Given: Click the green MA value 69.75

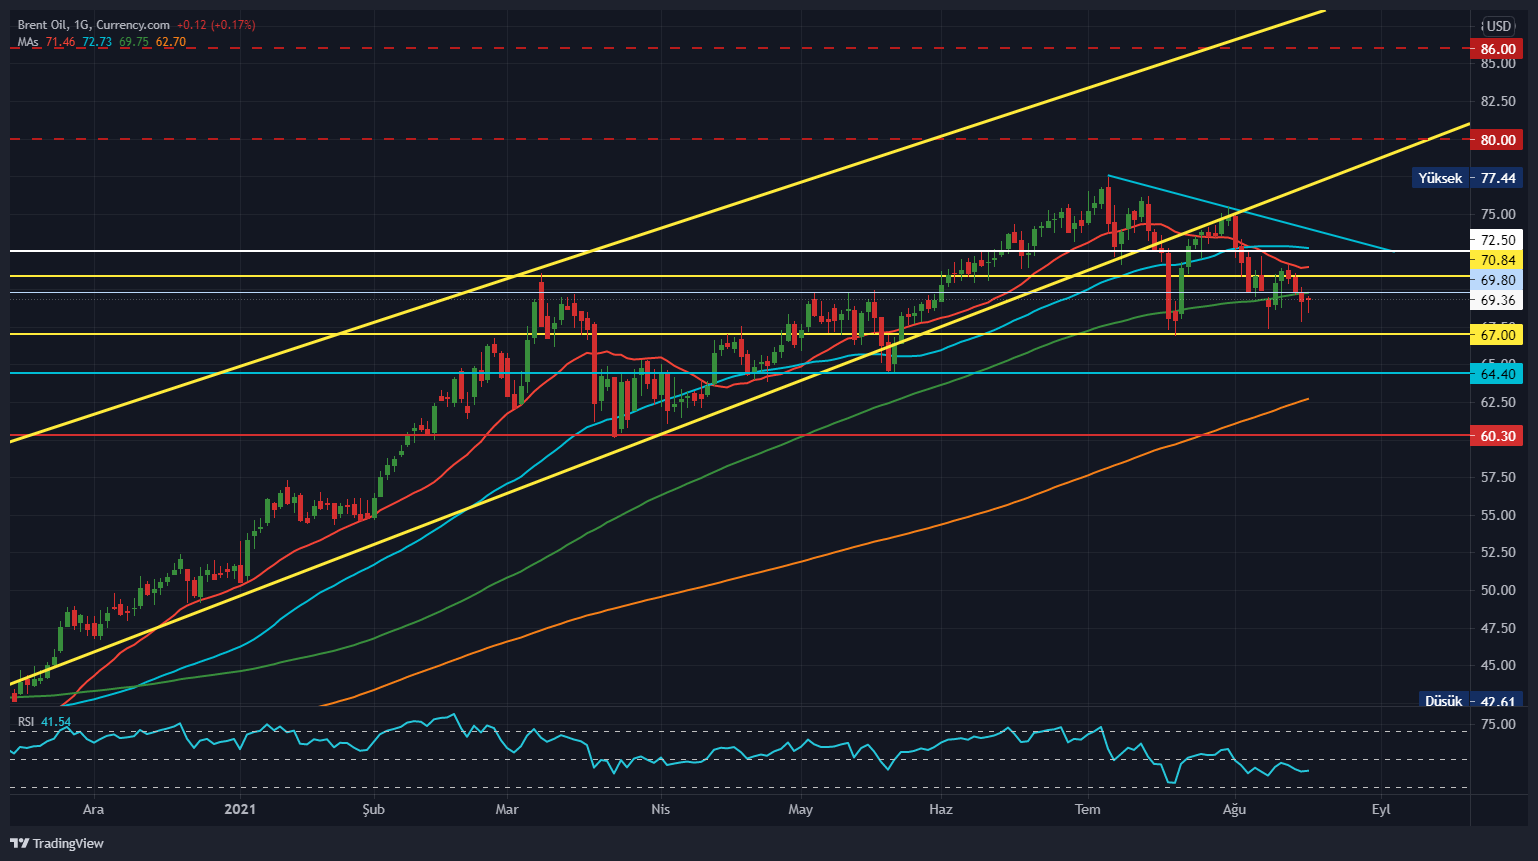Looking at the screenshot, I should (134, 42).
